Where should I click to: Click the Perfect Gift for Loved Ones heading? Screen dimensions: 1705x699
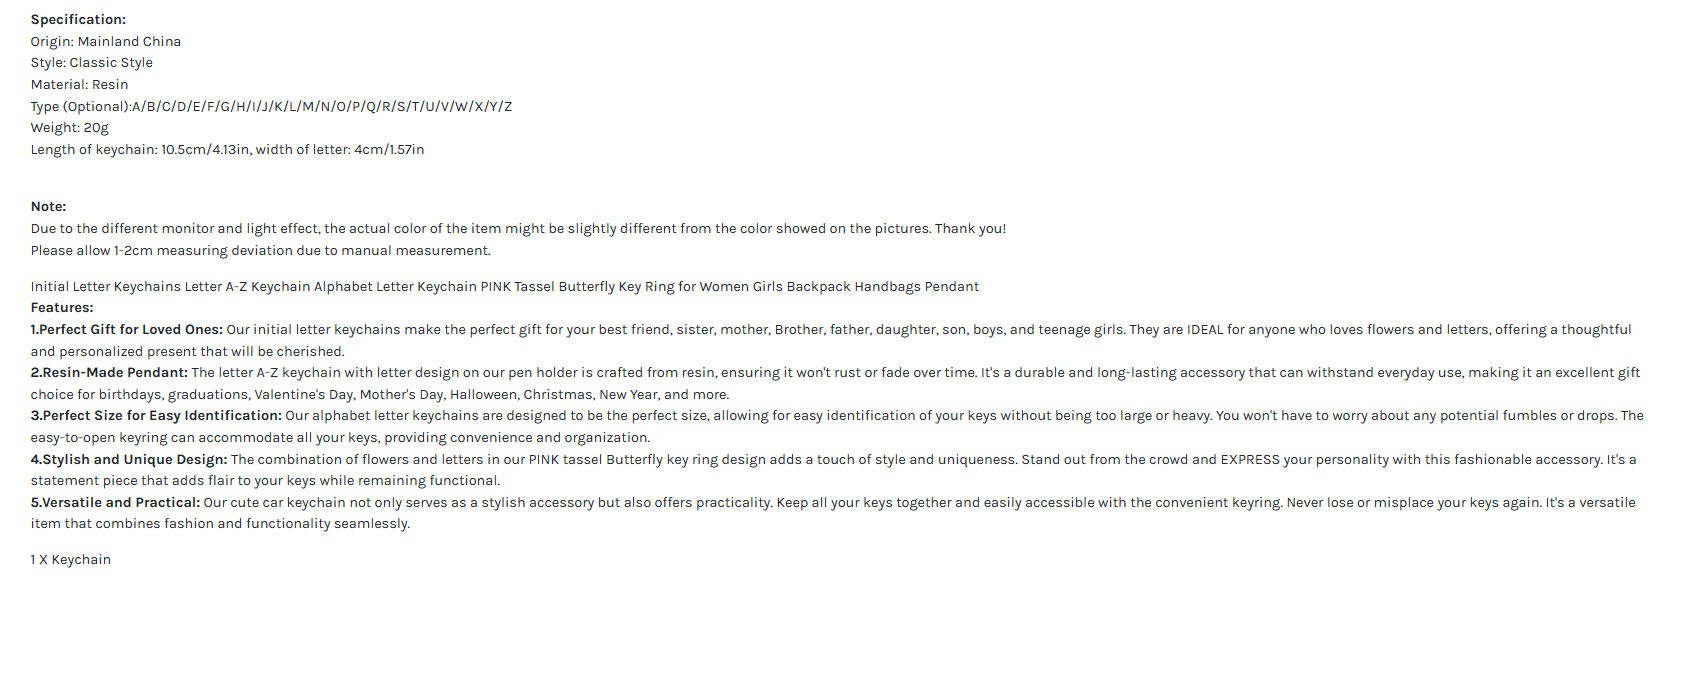126,330
